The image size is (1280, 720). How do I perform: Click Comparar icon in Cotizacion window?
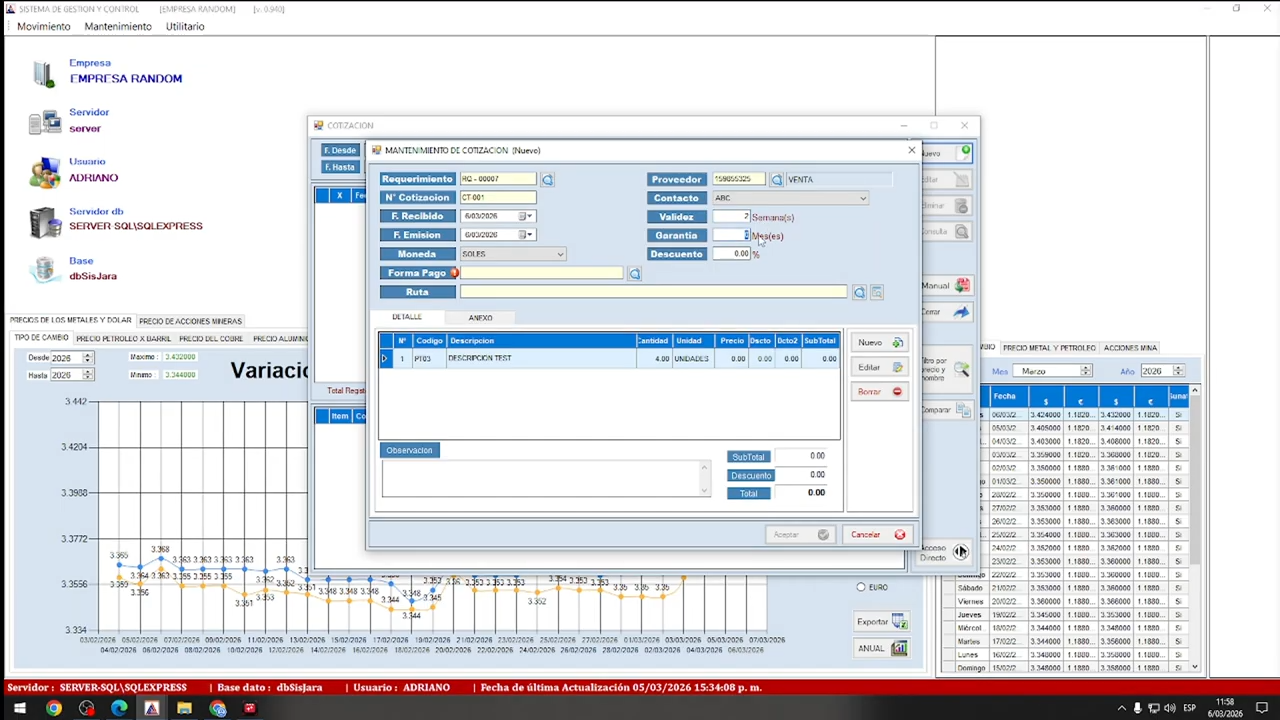pos(962,410)
